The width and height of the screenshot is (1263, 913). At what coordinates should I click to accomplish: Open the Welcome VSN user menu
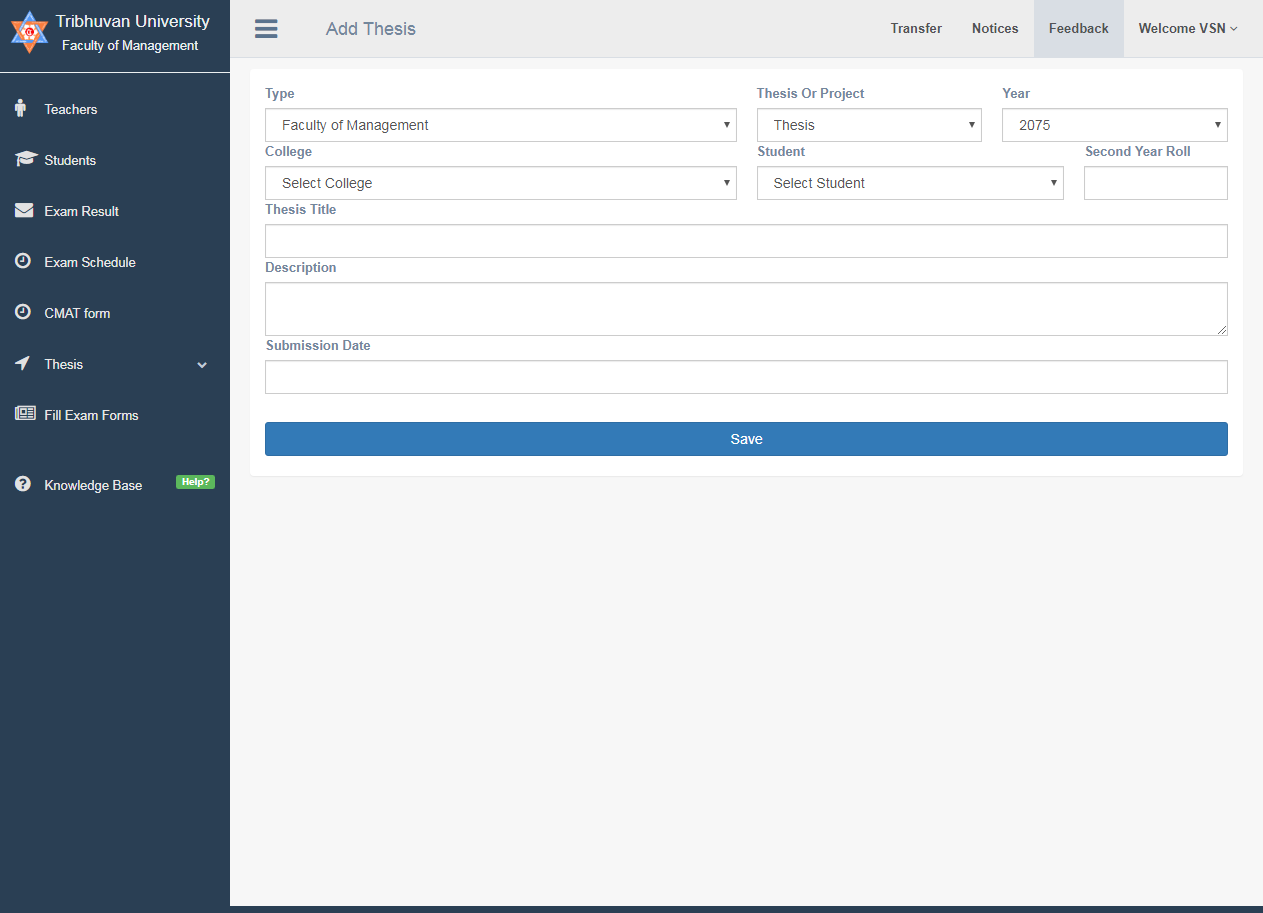coord(1187,29)
